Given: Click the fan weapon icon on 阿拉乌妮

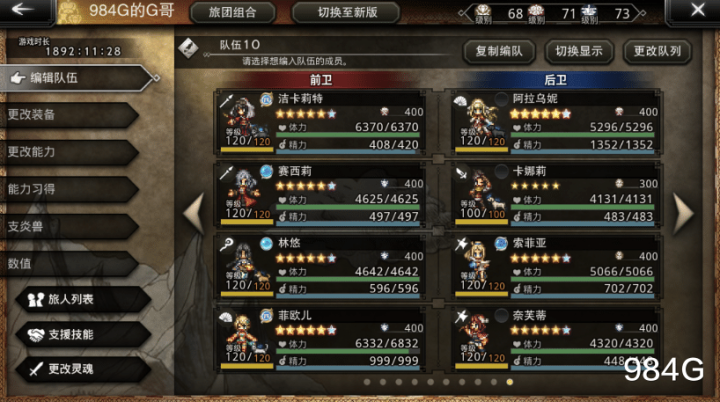Looking at the screenshot, I should 460,102.
